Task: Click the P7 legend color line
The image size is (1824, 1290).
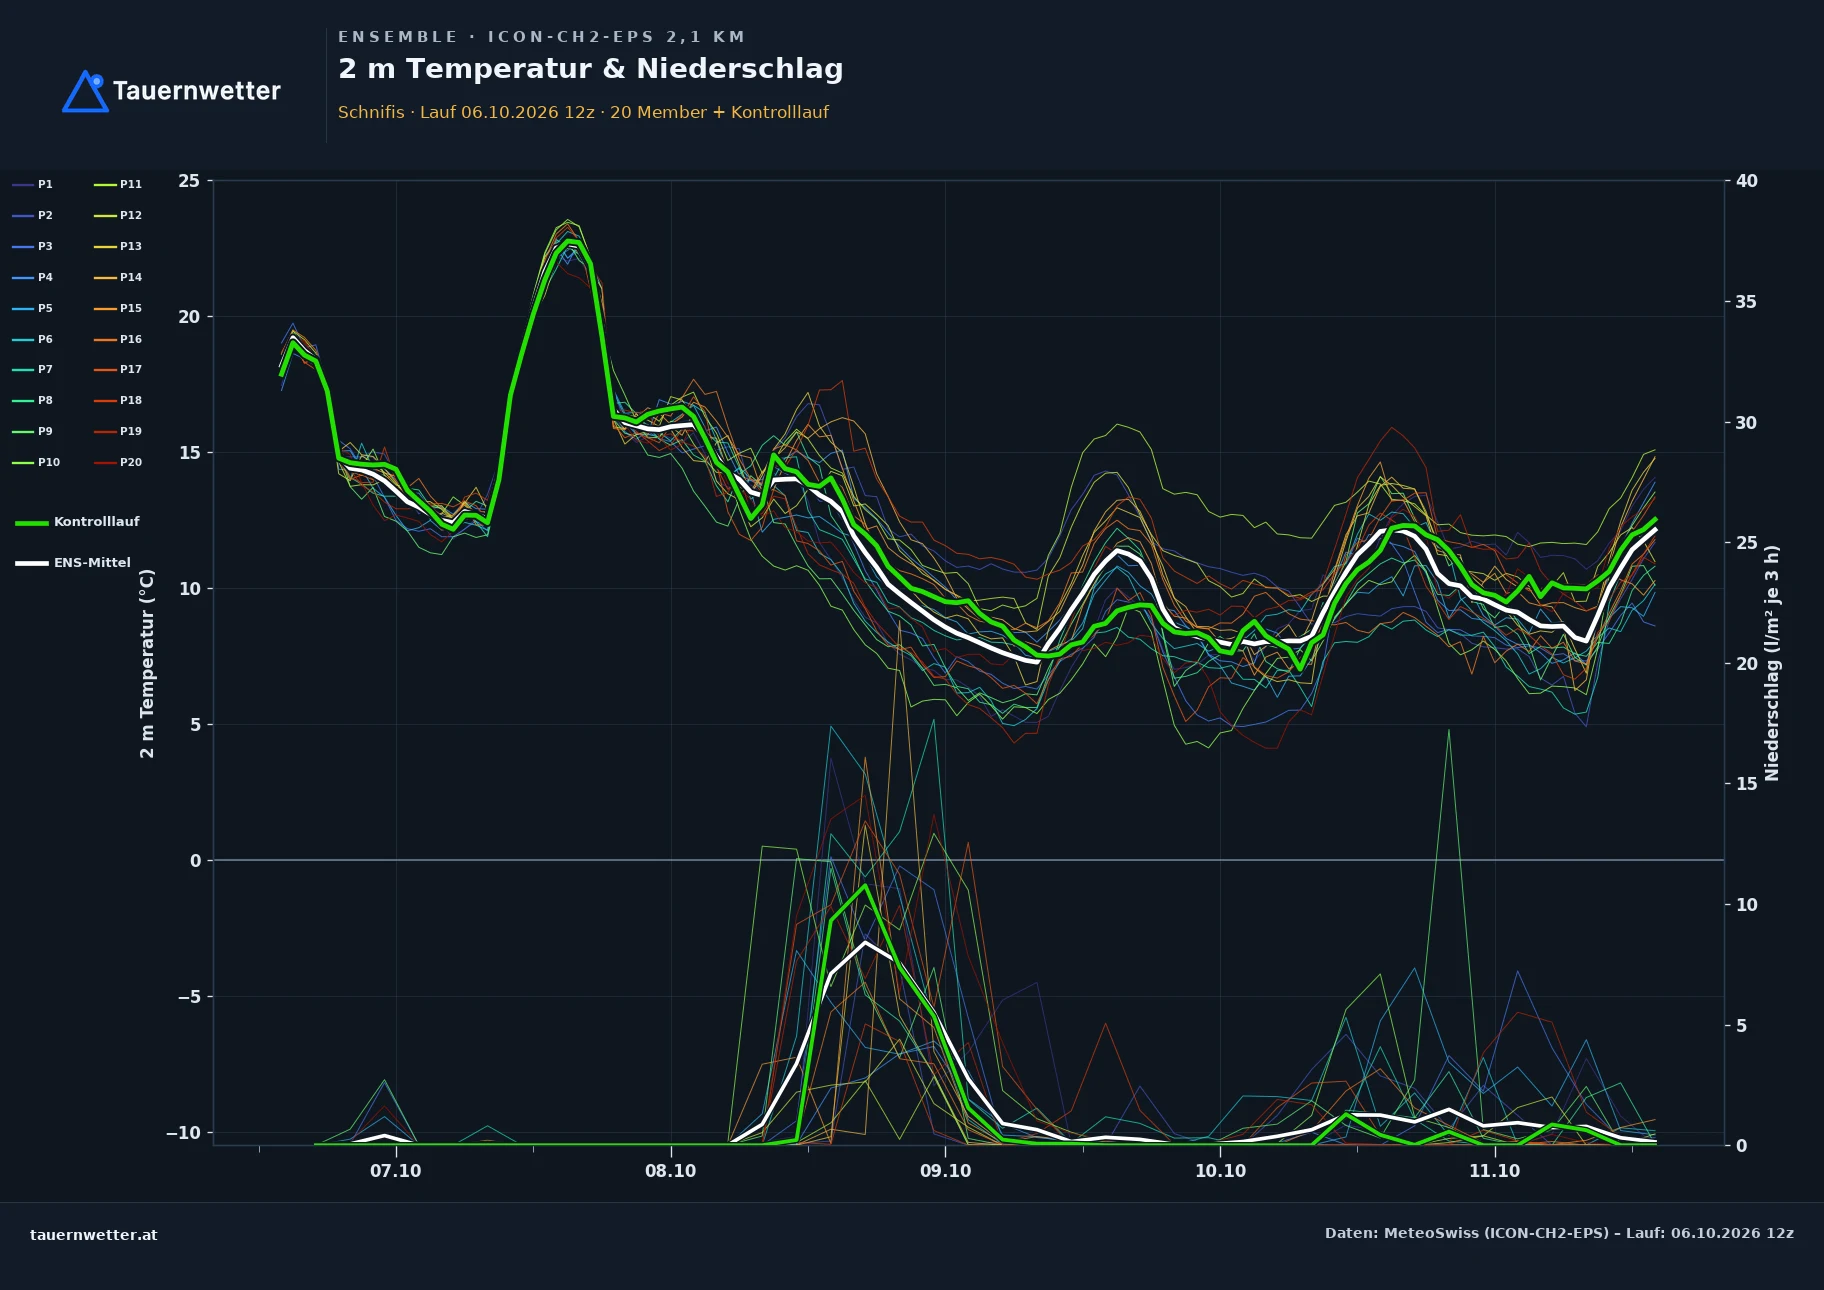Action: click(23, 370)
